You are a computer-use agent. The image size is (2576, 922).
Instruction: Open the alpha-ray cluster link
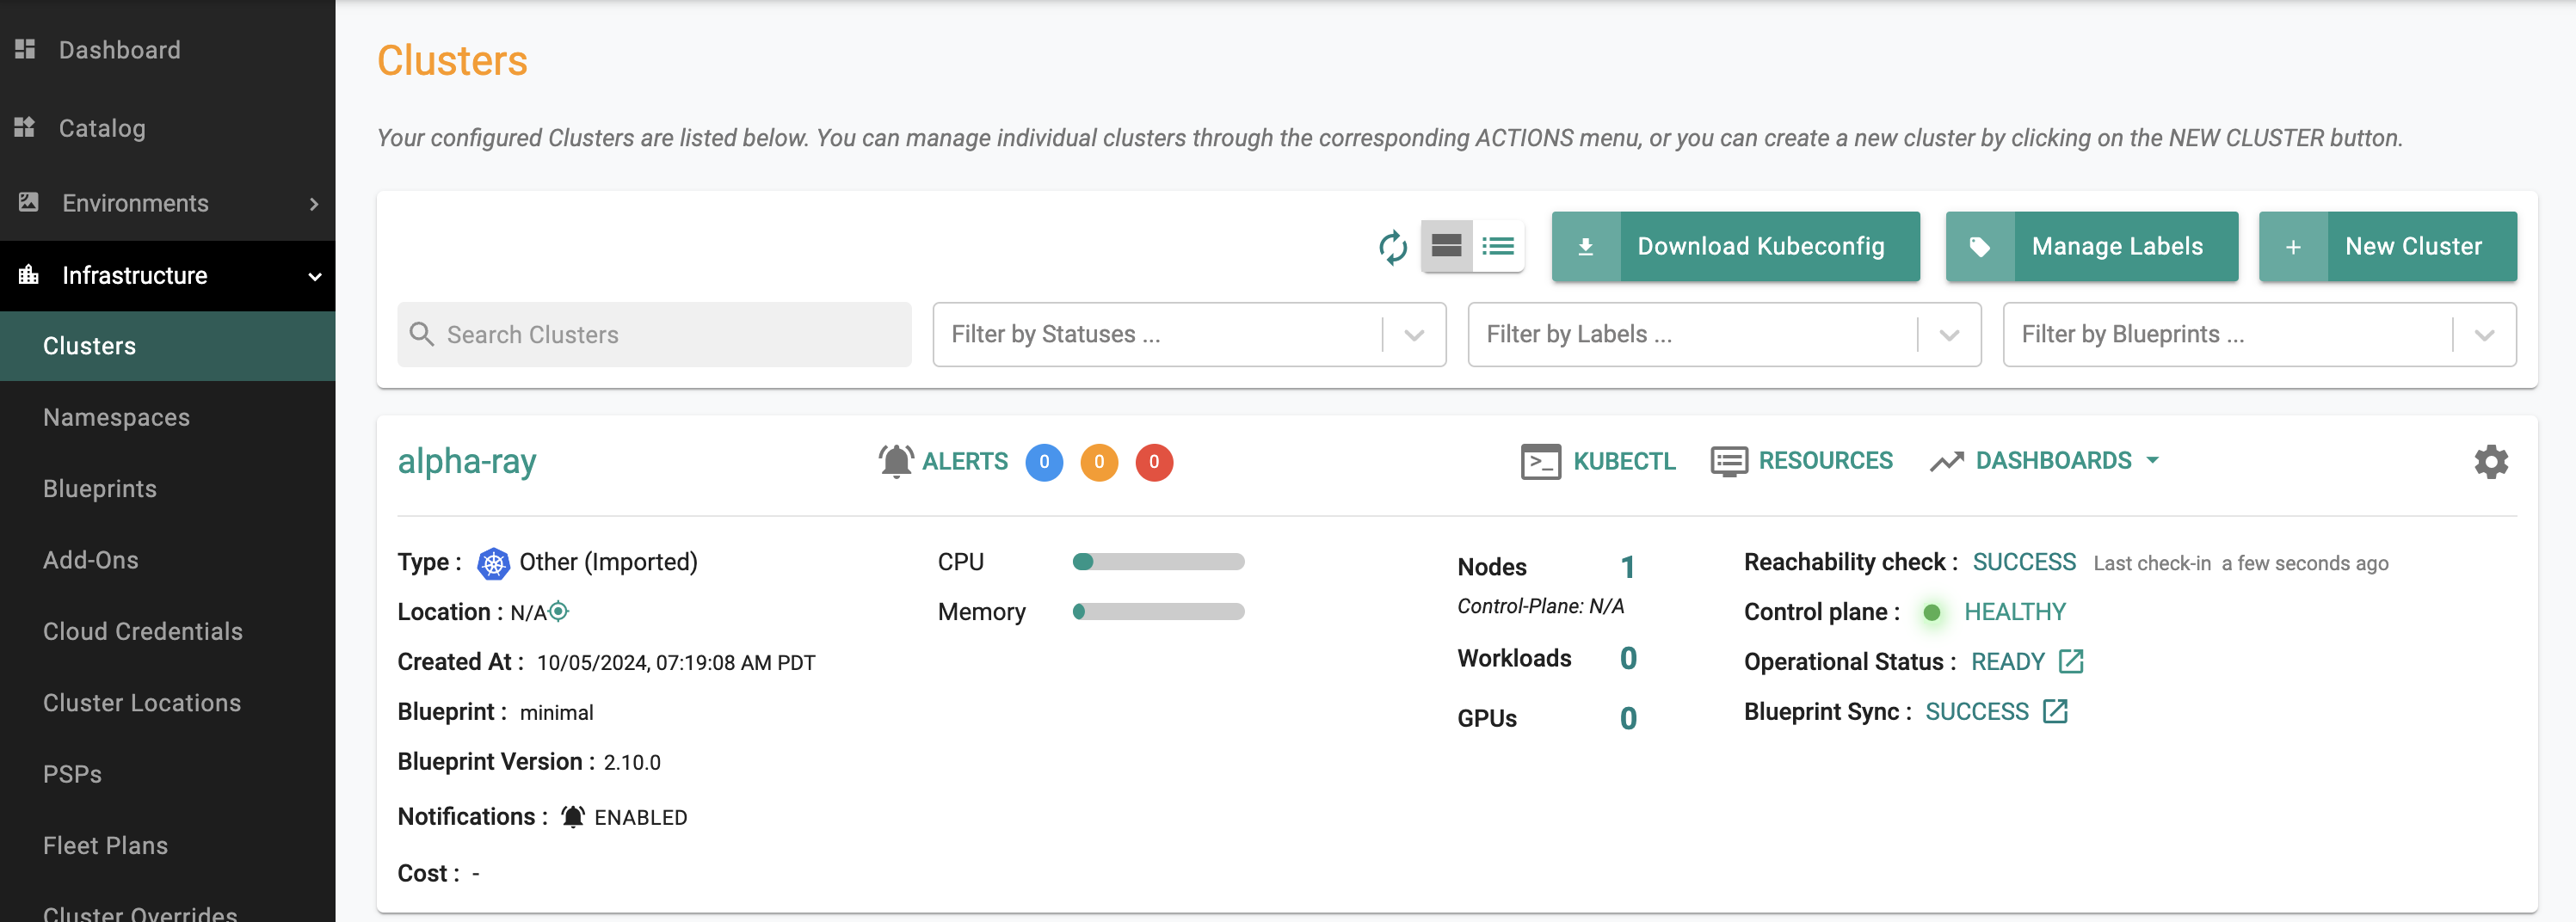tap(467, 461)
